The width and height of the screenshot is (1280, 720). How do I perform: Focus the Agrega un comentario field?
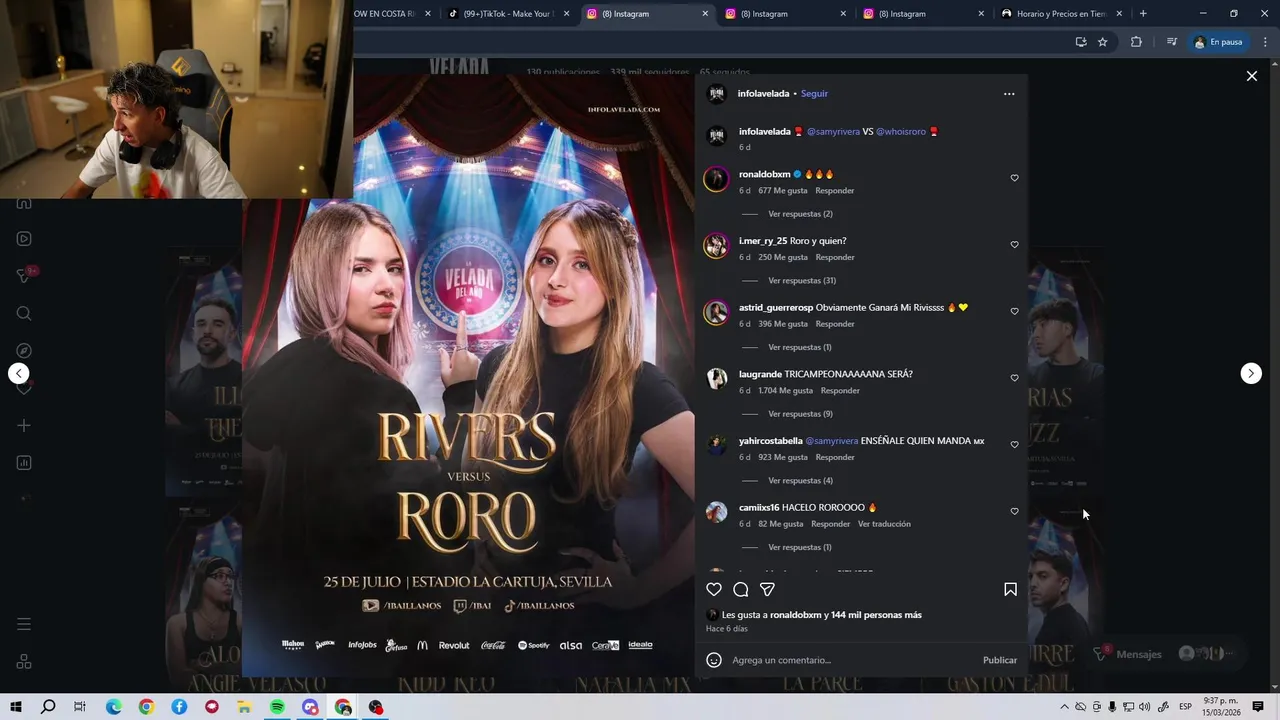[852, 660]
